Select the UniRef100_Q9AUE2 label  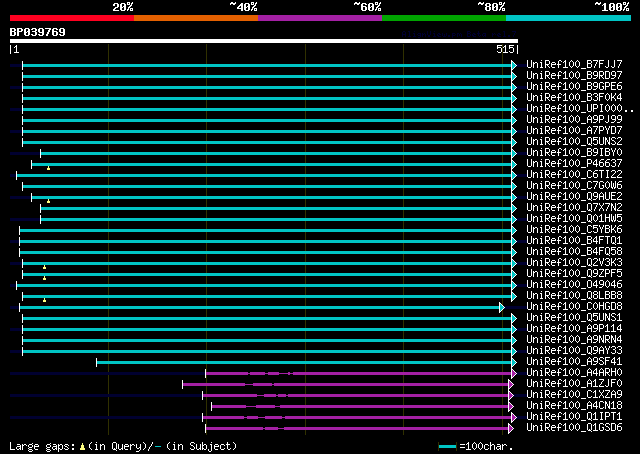coord(574,197)
